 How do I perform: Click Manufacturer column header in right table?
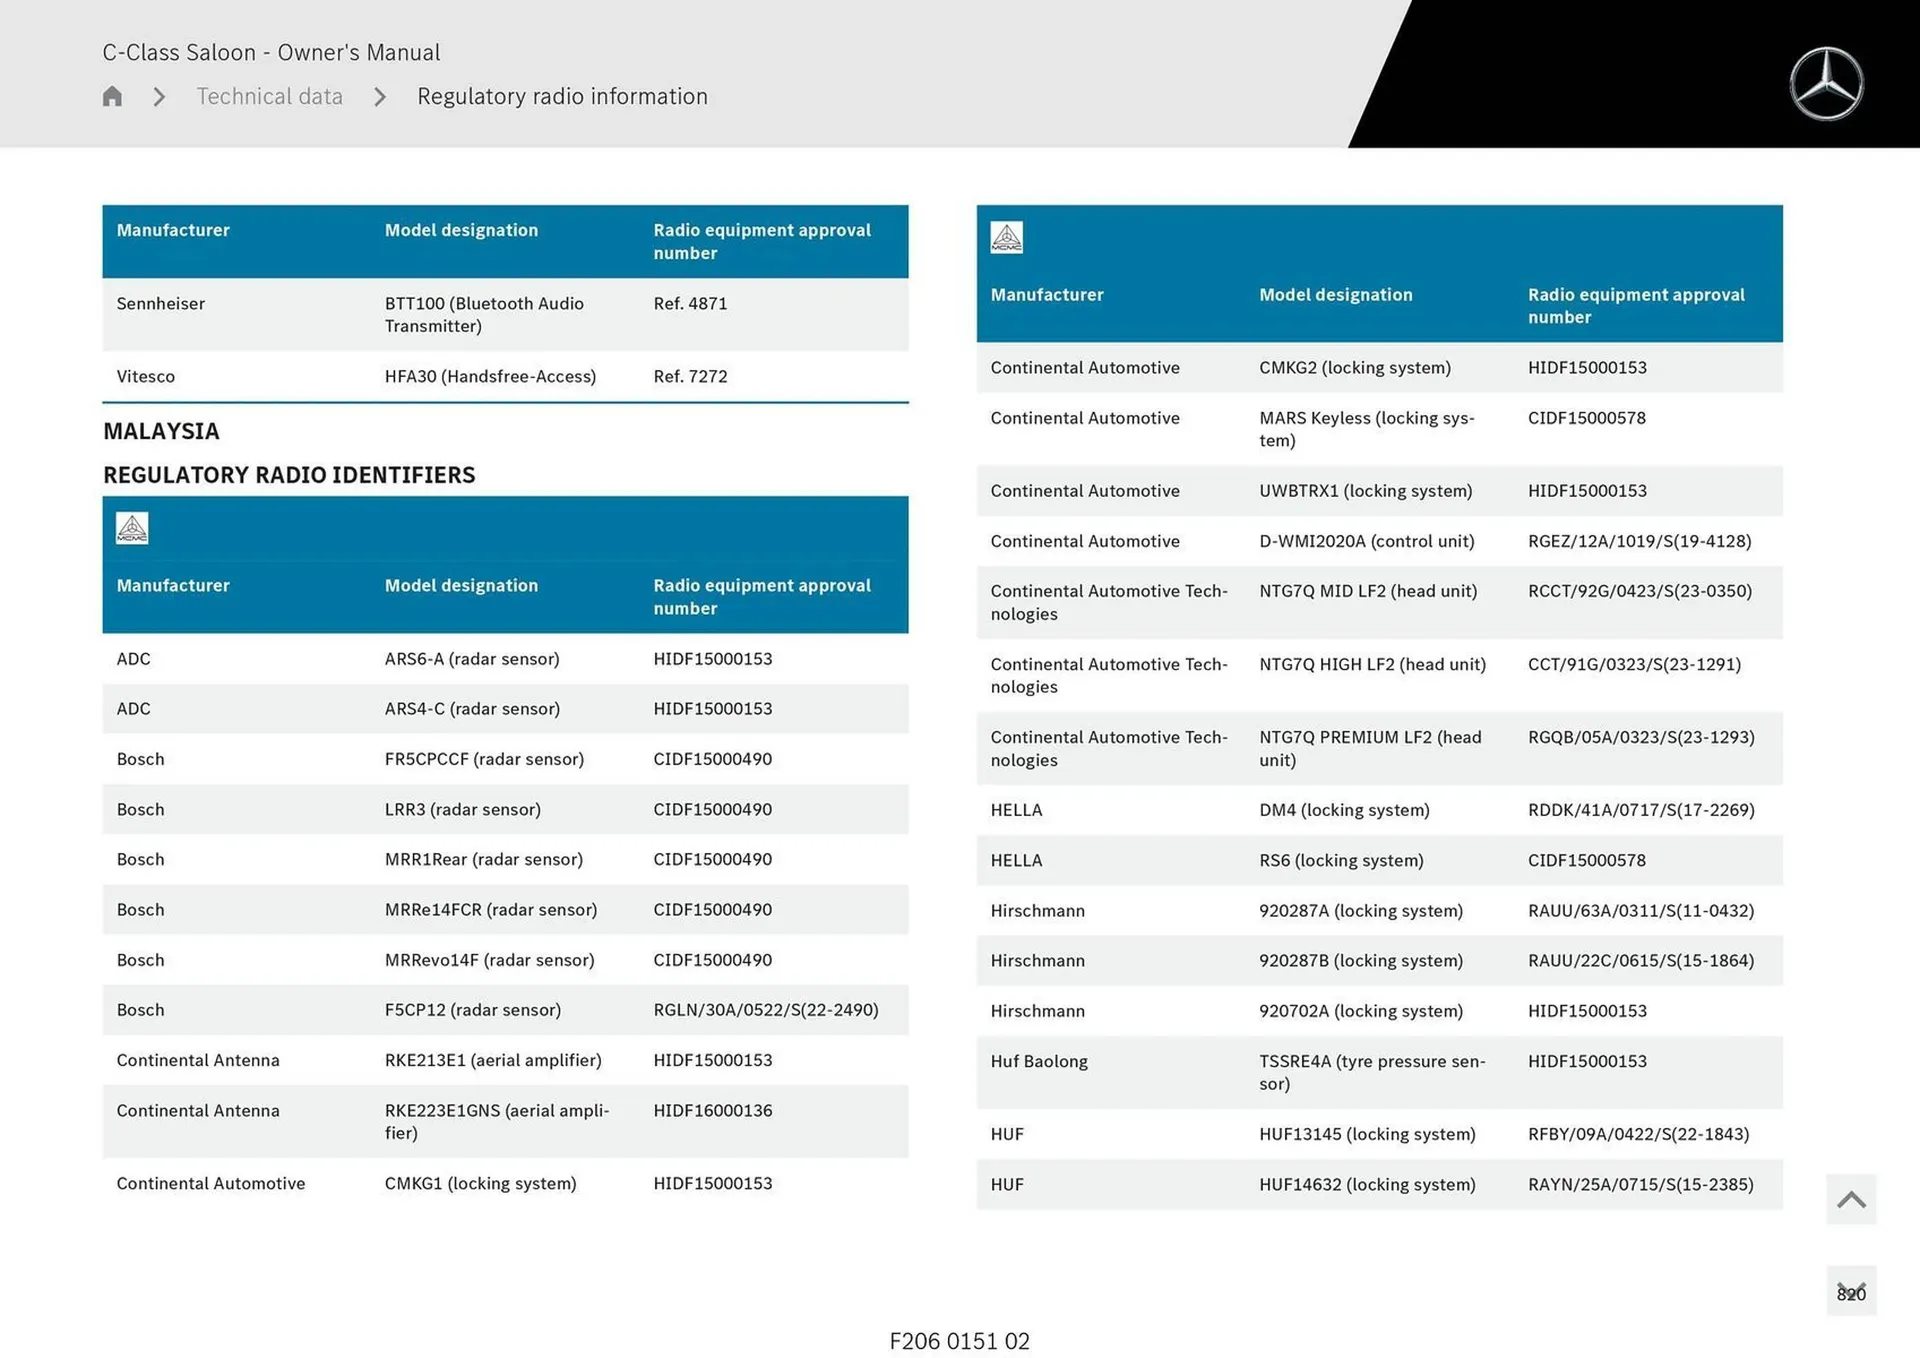(x=1046, y=294)
